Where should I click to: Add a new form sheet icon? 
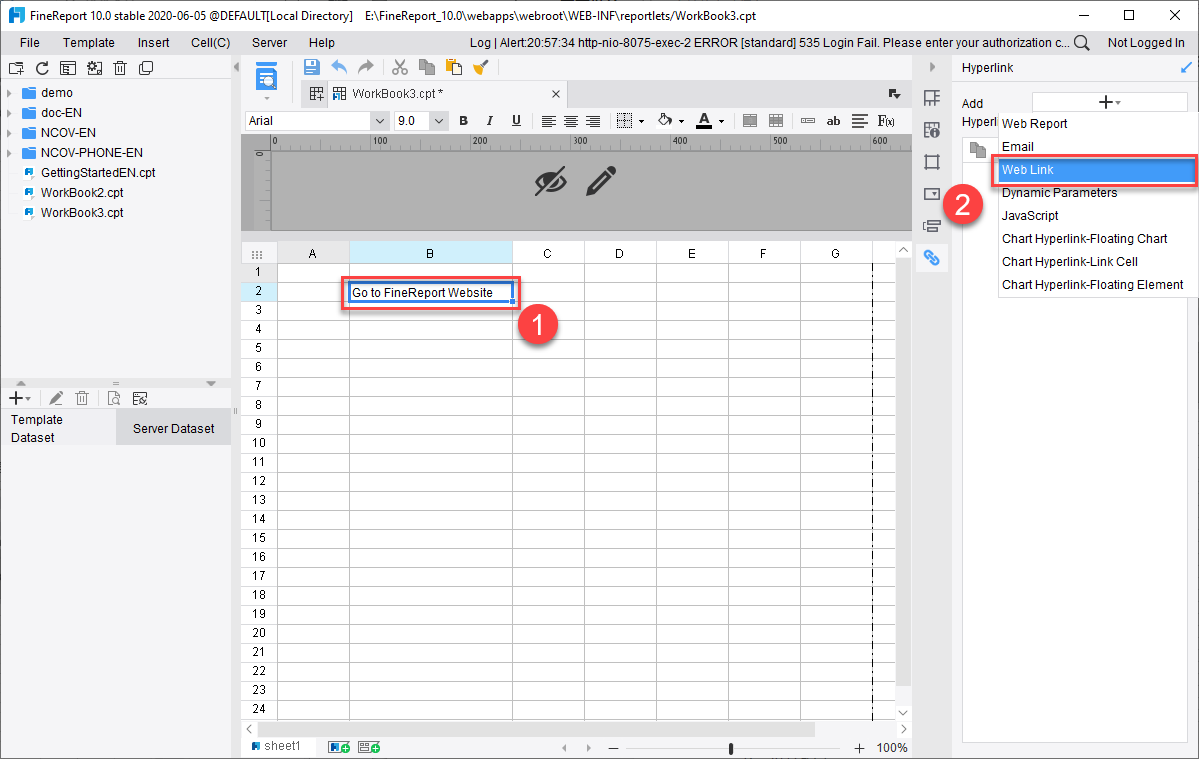[x=369, y=747]
